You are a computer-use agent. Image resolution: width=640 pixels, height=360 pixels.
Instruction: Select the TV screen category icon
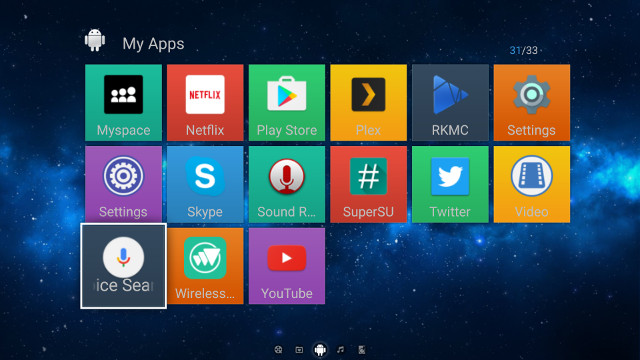click(x=299, y=350)
